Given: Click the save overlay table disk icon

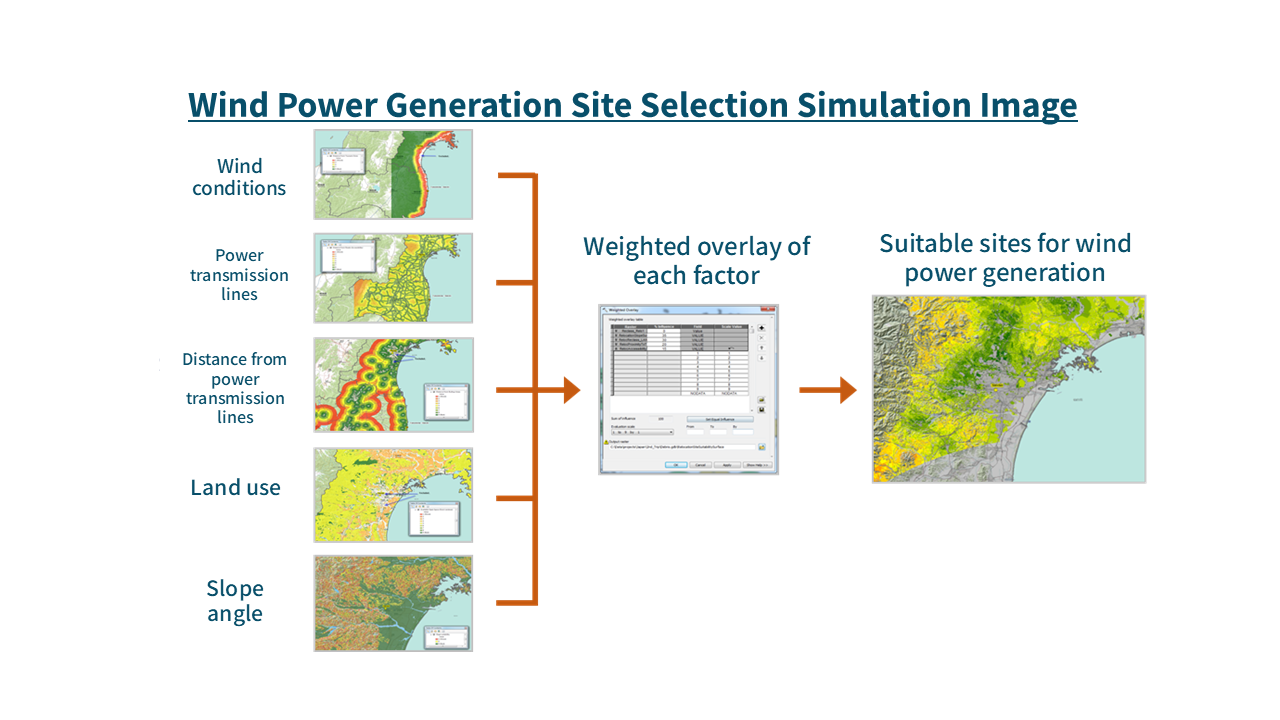Looking at the screenshot, I should click(x=761, y=410).
